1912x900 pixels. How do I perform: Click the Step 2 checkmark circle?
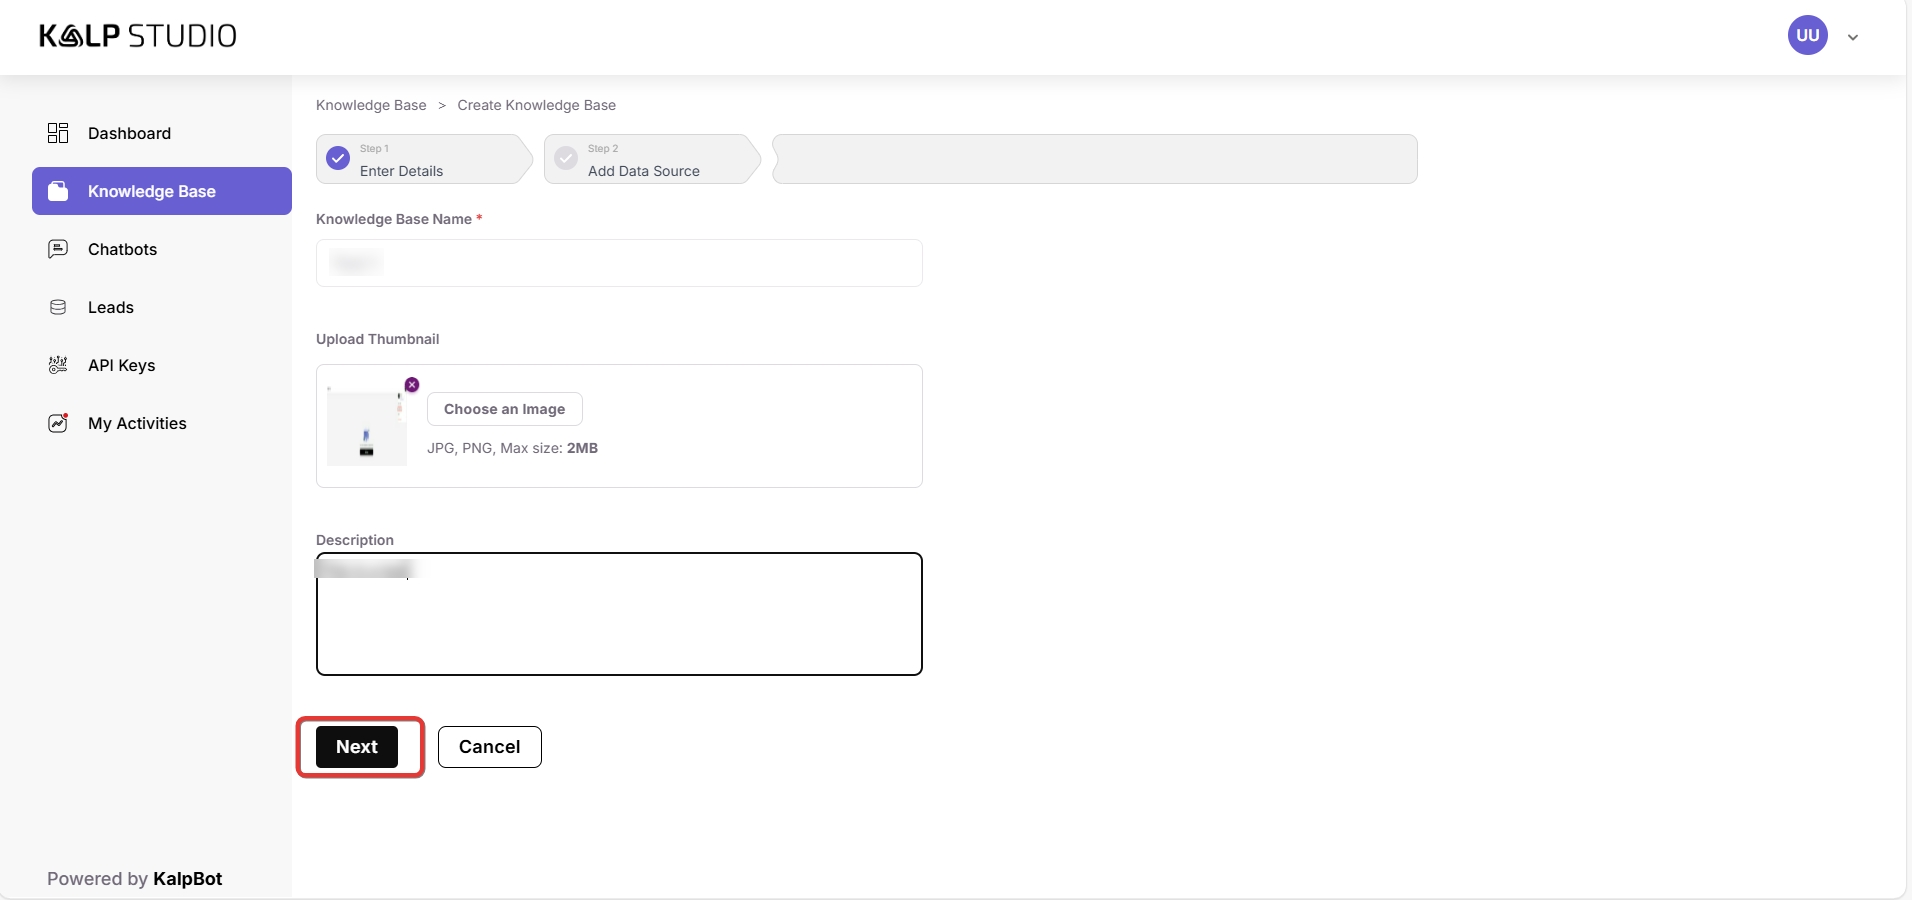coord(566,158)
